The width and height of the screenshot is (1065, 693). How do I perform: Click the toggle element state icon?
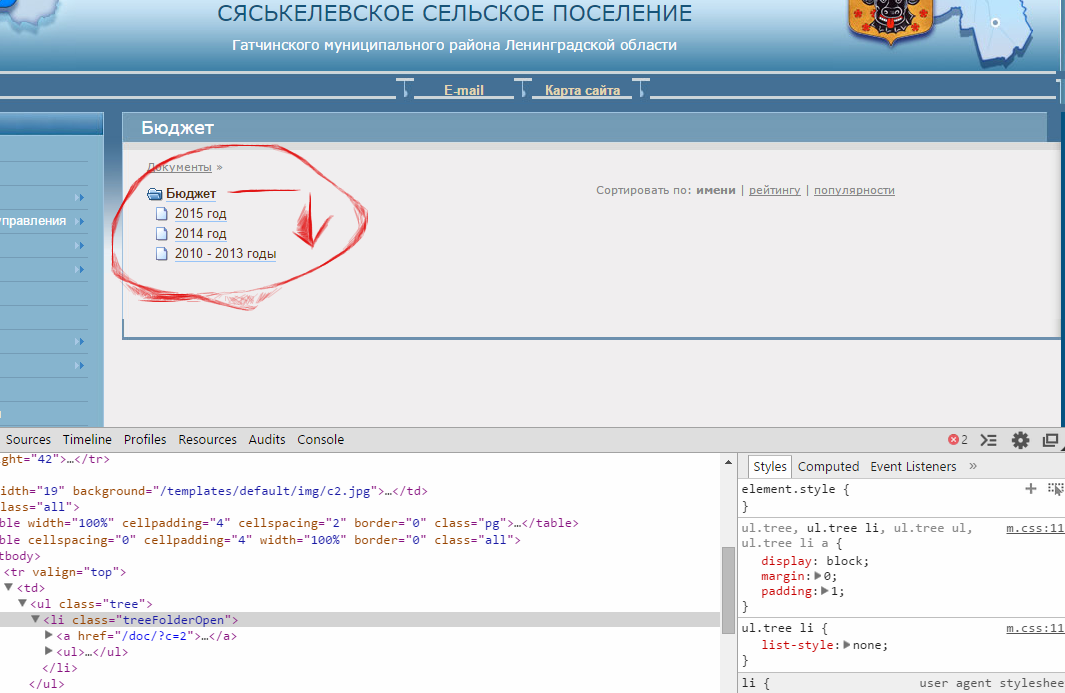1055,489
